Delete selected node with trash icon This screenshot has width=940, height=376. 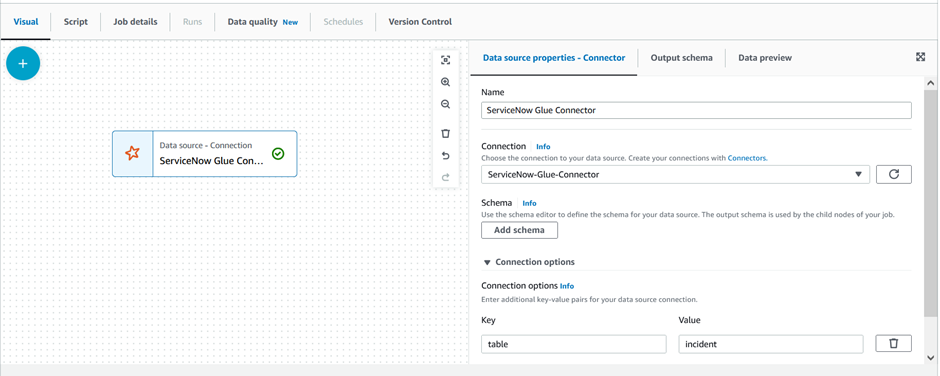pyautogui.click(x=445, y=133)
